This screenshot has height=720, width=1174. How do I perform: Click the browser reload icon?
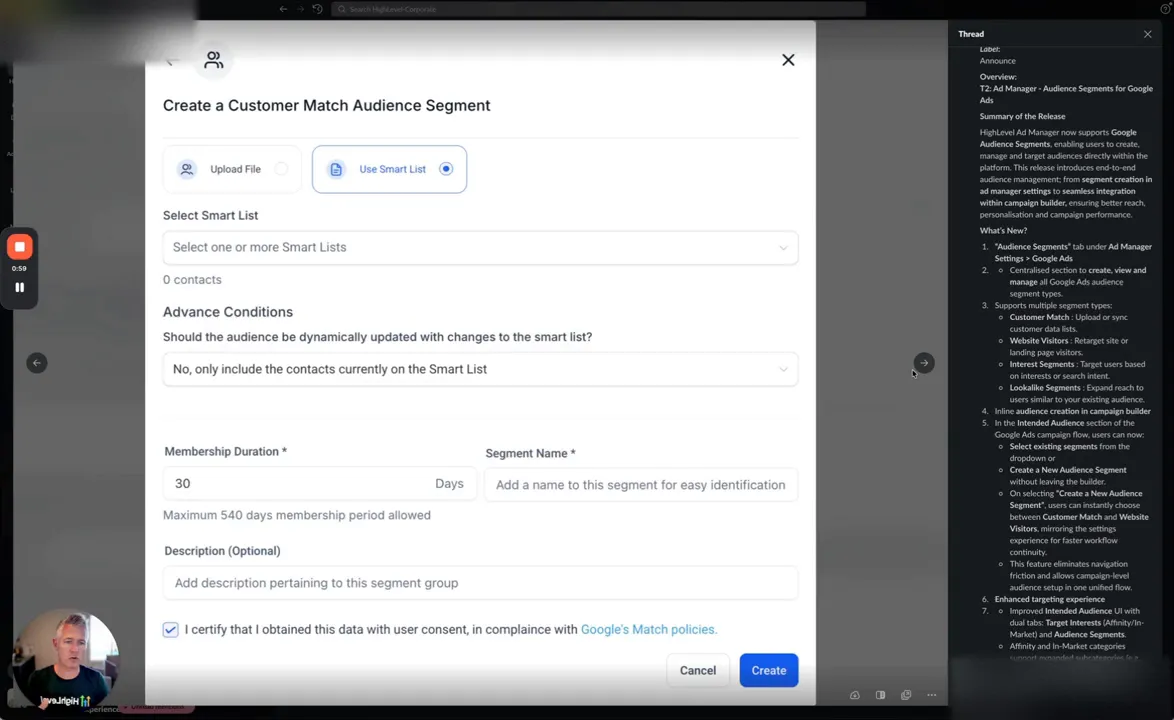317,9
